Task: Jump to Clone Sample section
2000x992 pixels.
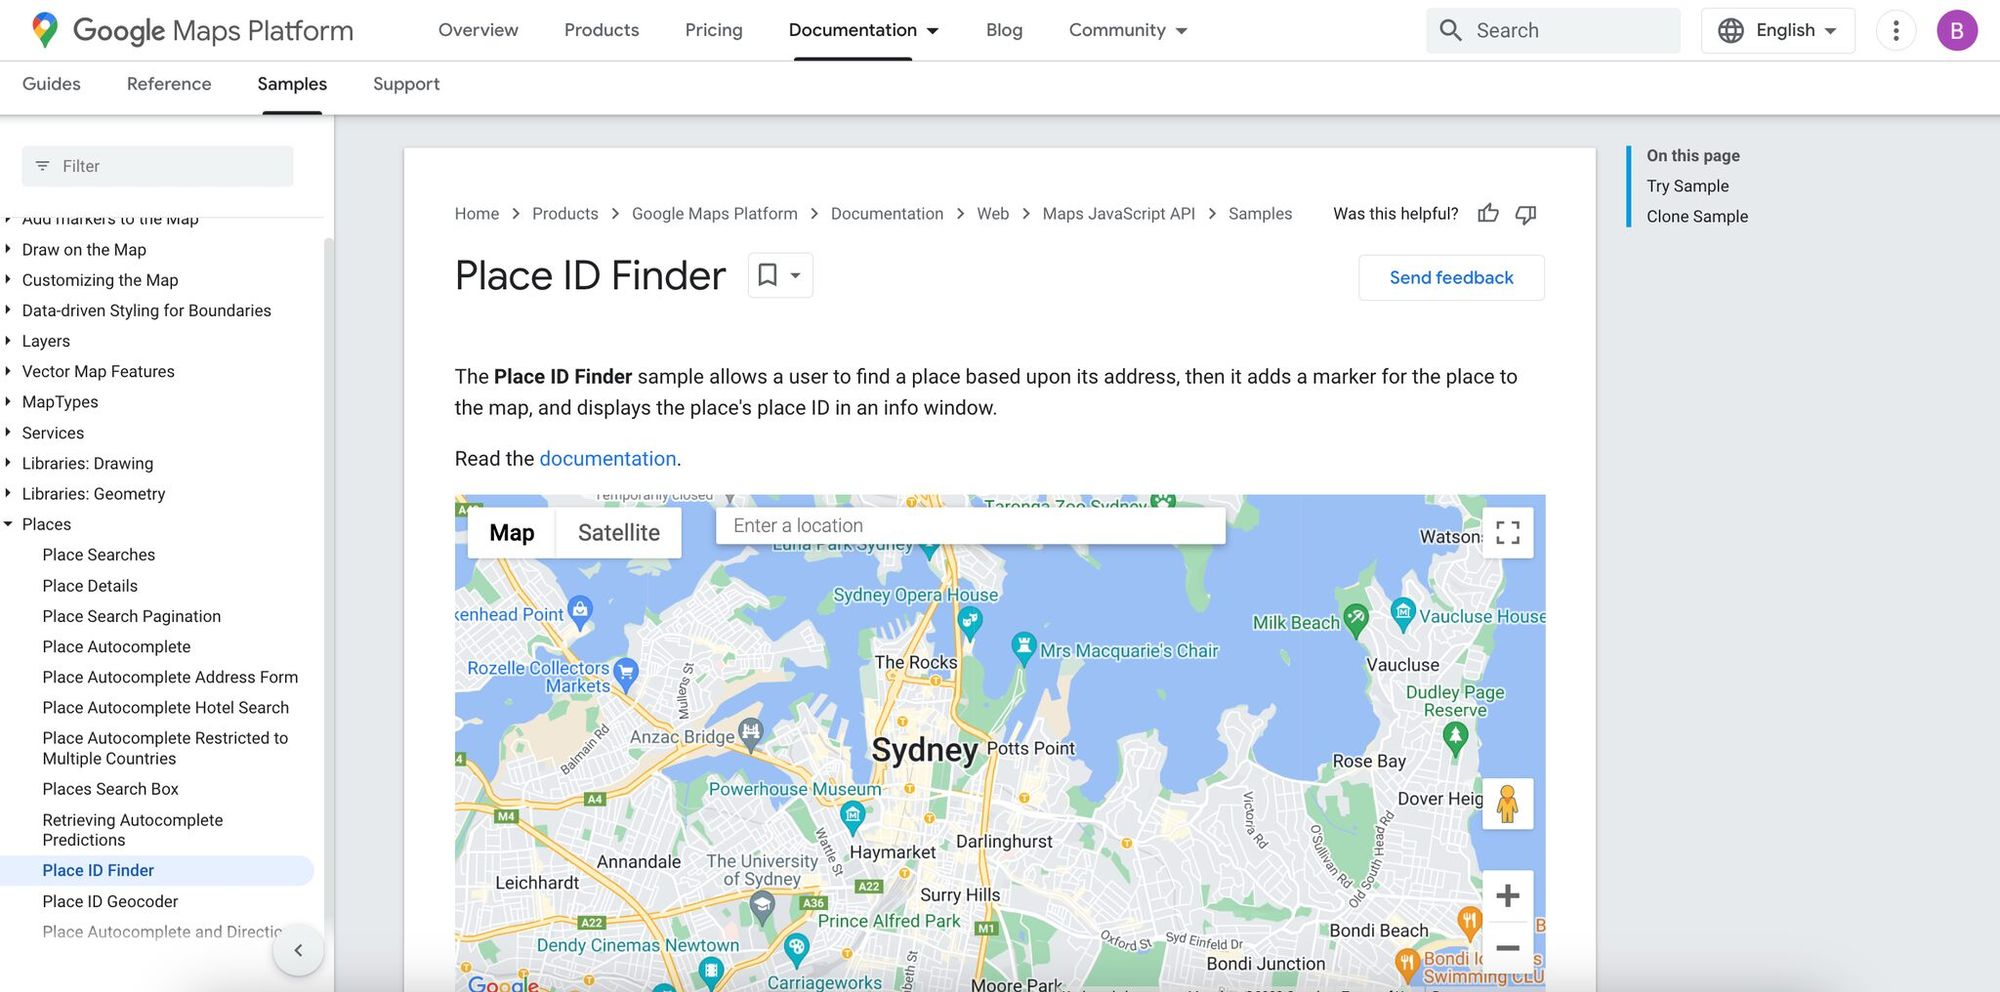Action: pyautogui.click(x=1697, y=216)
